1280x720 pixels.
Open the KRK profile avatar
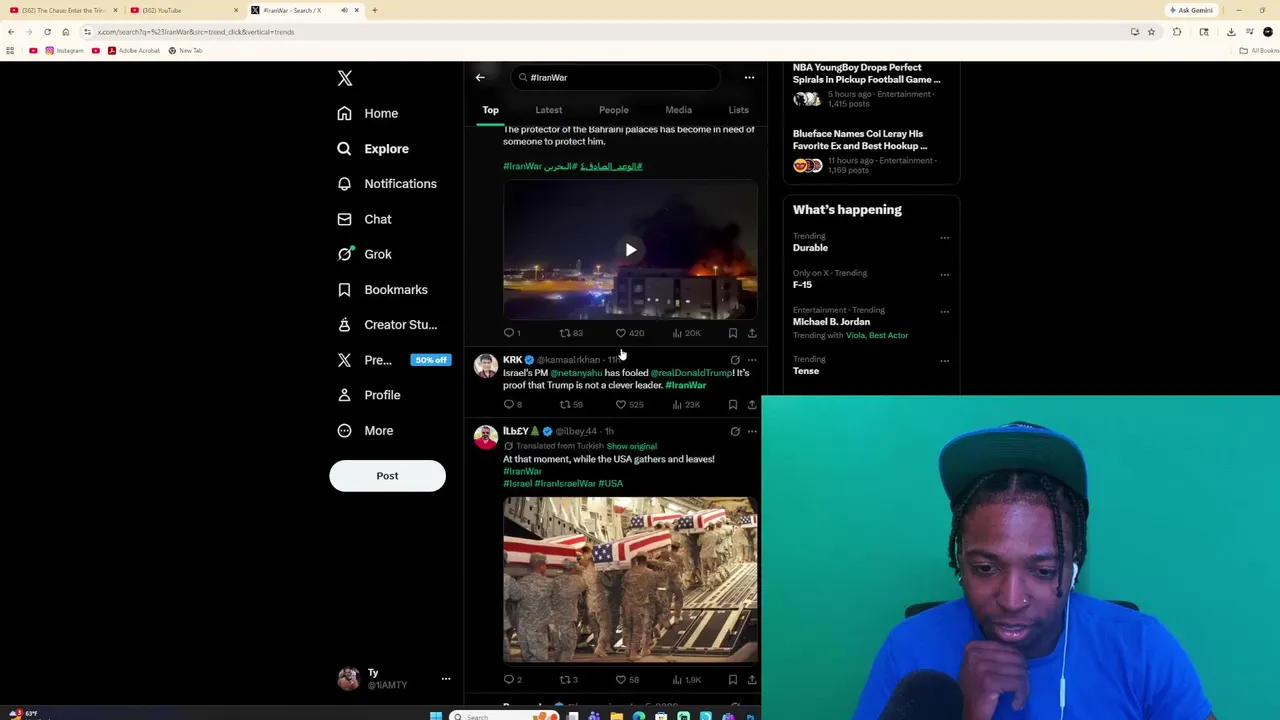486,366
